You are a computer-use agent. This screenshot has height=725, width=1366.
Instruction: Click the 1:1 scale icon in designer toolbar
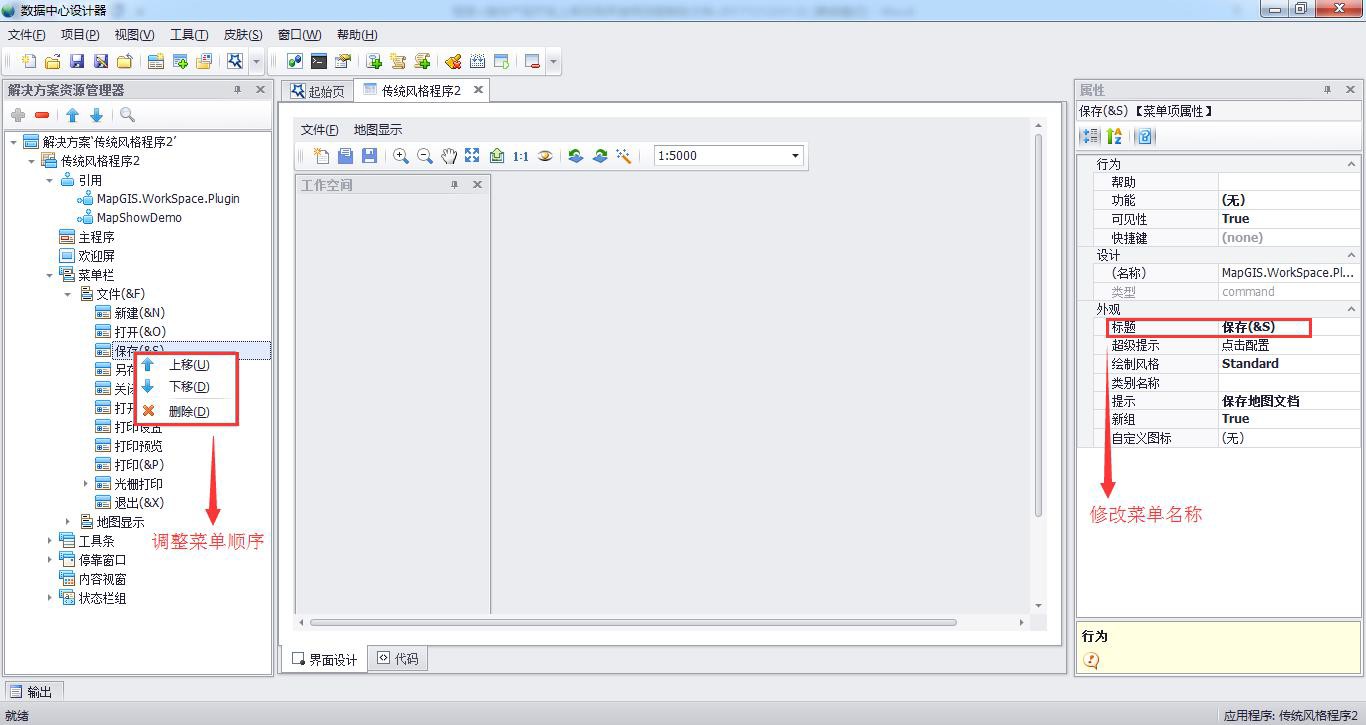click(x=521, y=156)
